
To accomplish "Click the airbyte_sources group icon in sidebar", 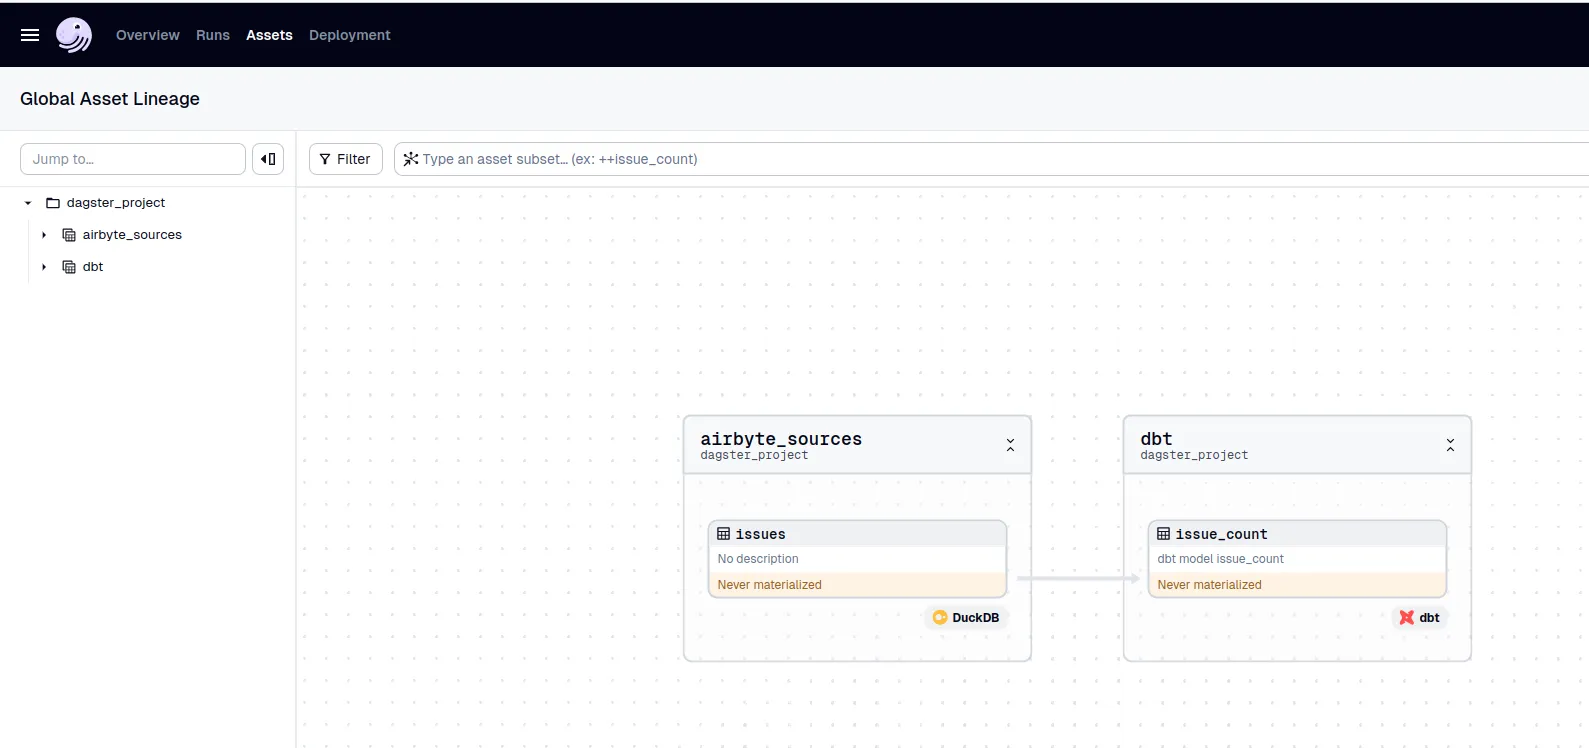I will (69, 235).
